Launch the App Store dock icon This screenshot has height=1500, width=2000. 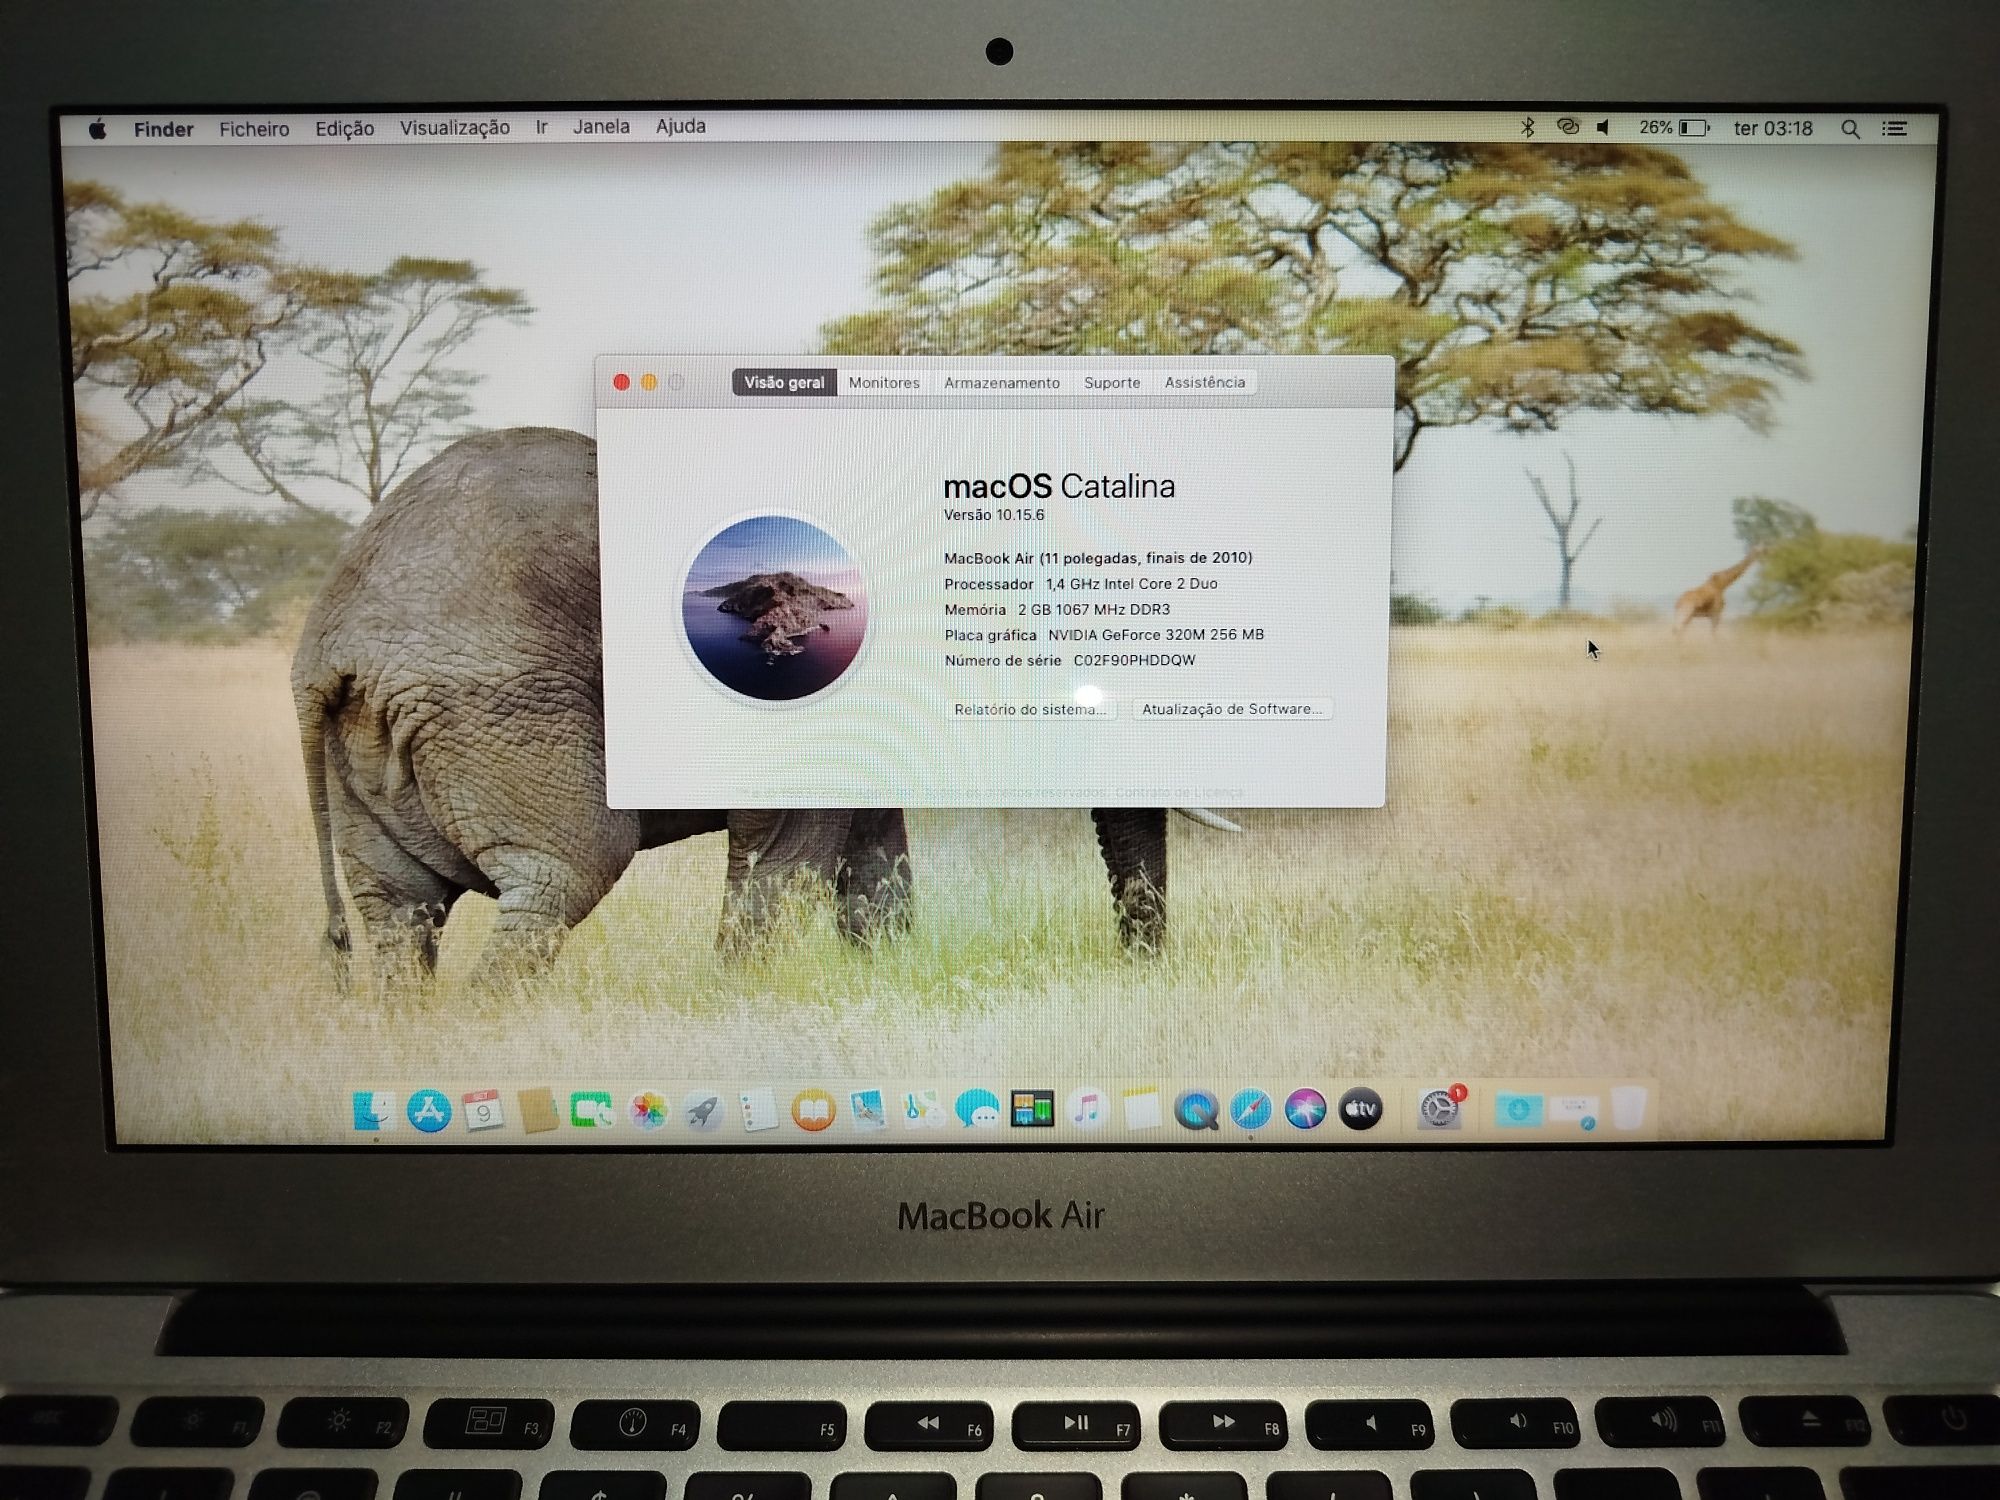pyautogui.click(x=429, y=1110)
